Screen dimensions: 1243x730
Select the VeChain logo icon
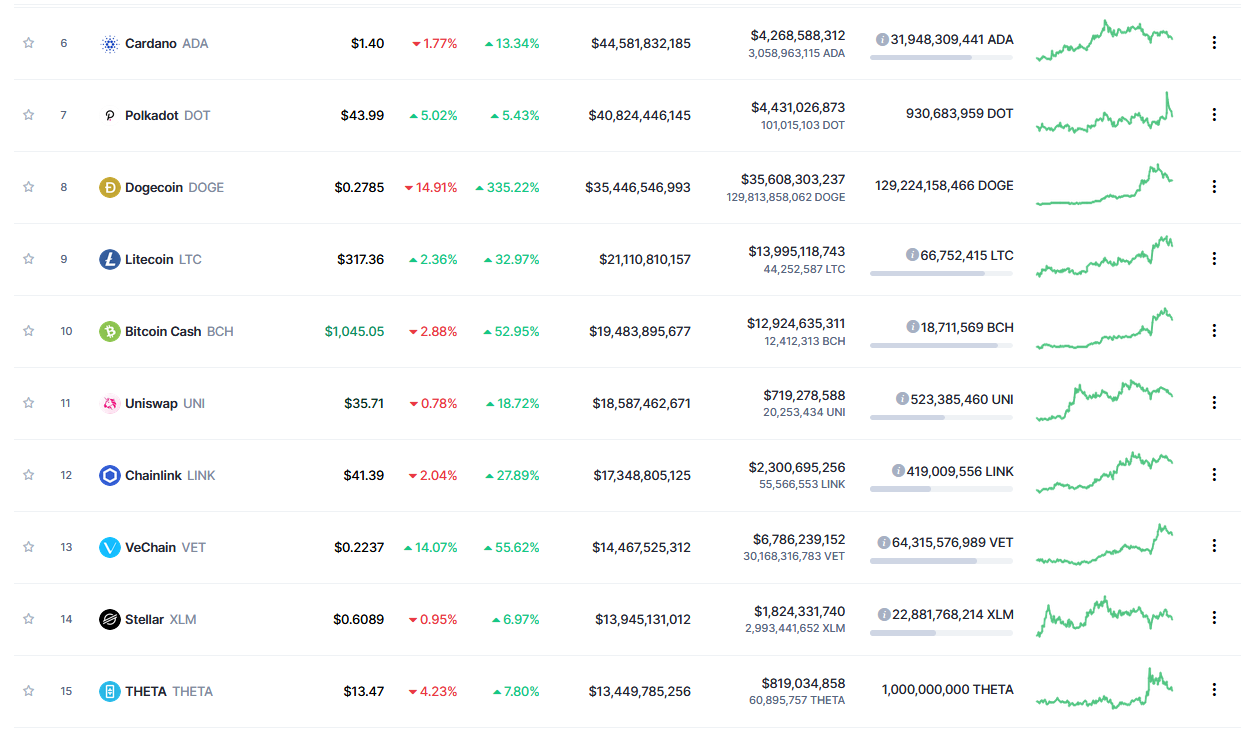(x=110, y=548)
